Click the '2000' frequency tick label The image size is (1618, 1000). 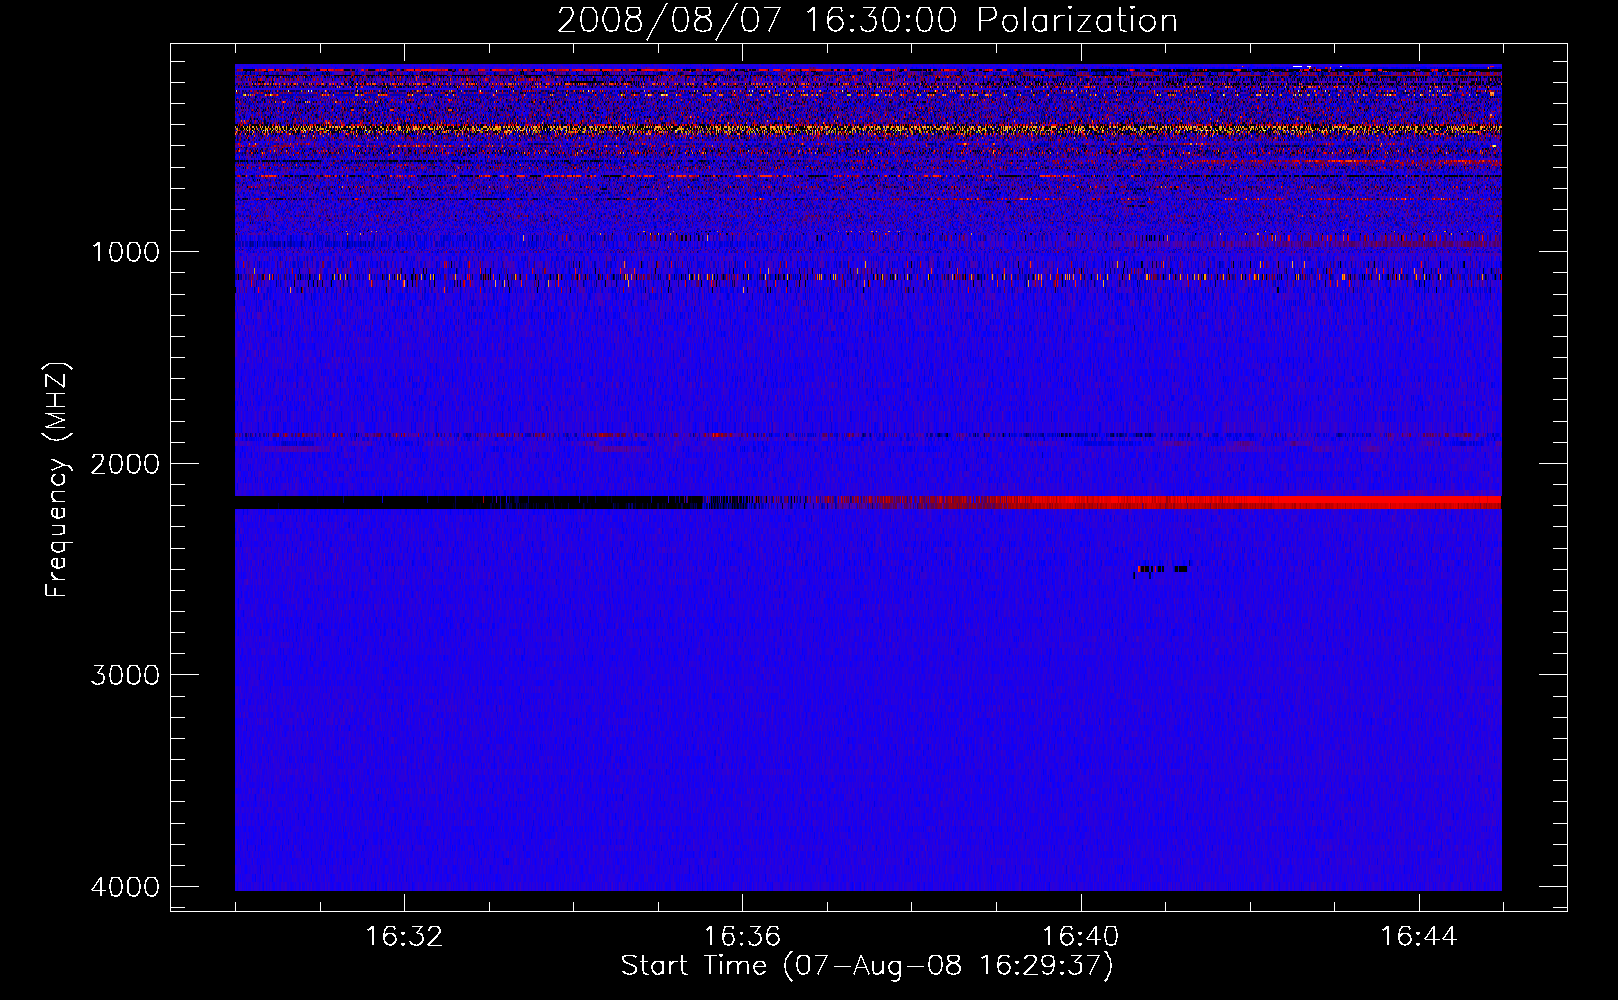click(x=125, y=463)
